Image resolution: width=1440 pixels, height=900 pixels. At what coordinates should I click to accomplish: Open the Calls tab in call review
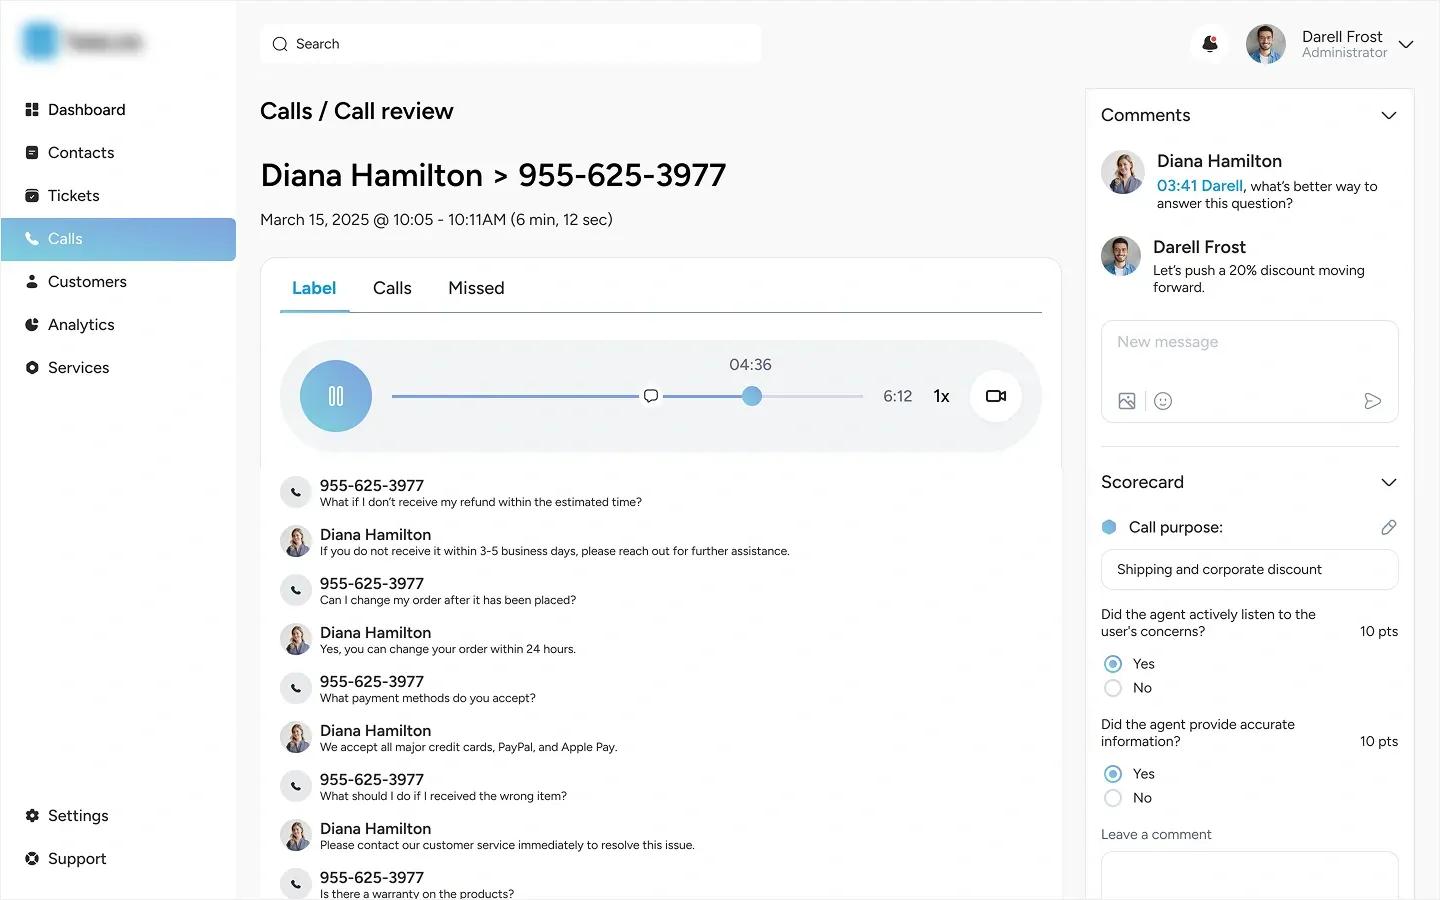tap(391, 288)
